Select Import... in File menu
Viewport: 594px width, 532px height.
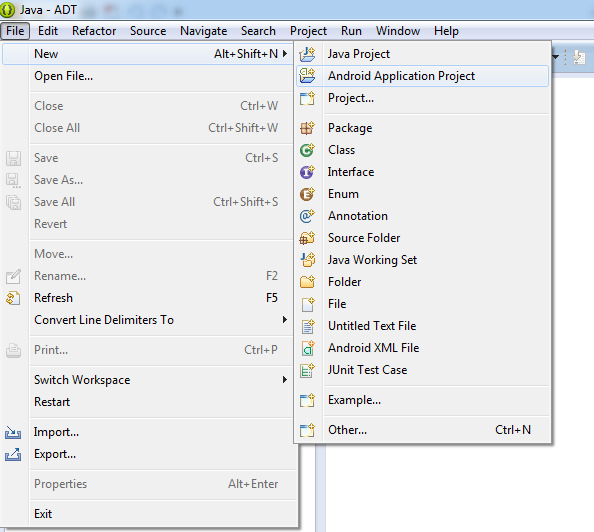click(x=148, y=432)
